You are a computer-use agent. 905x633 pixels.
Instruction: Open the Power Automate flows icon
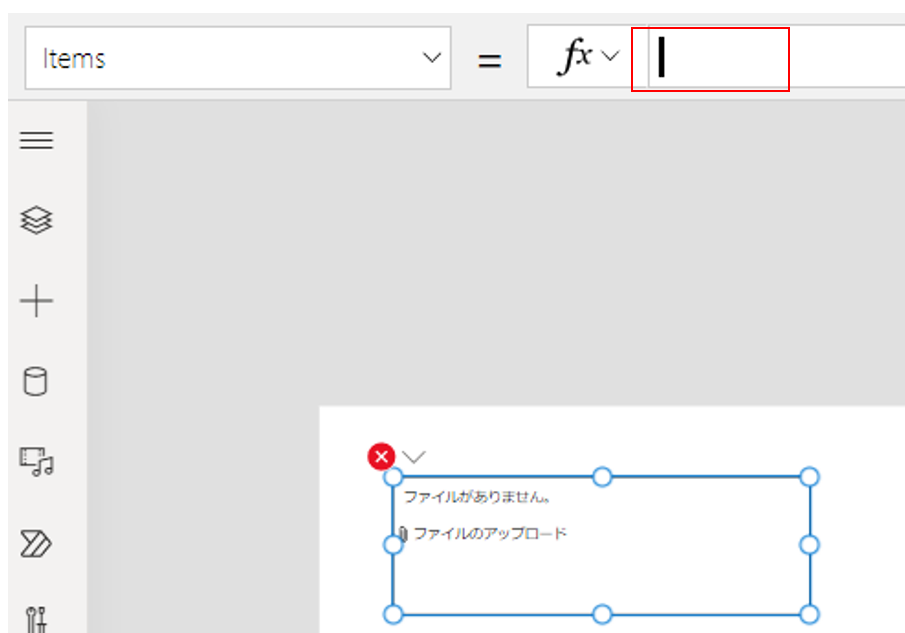point(36,543)
